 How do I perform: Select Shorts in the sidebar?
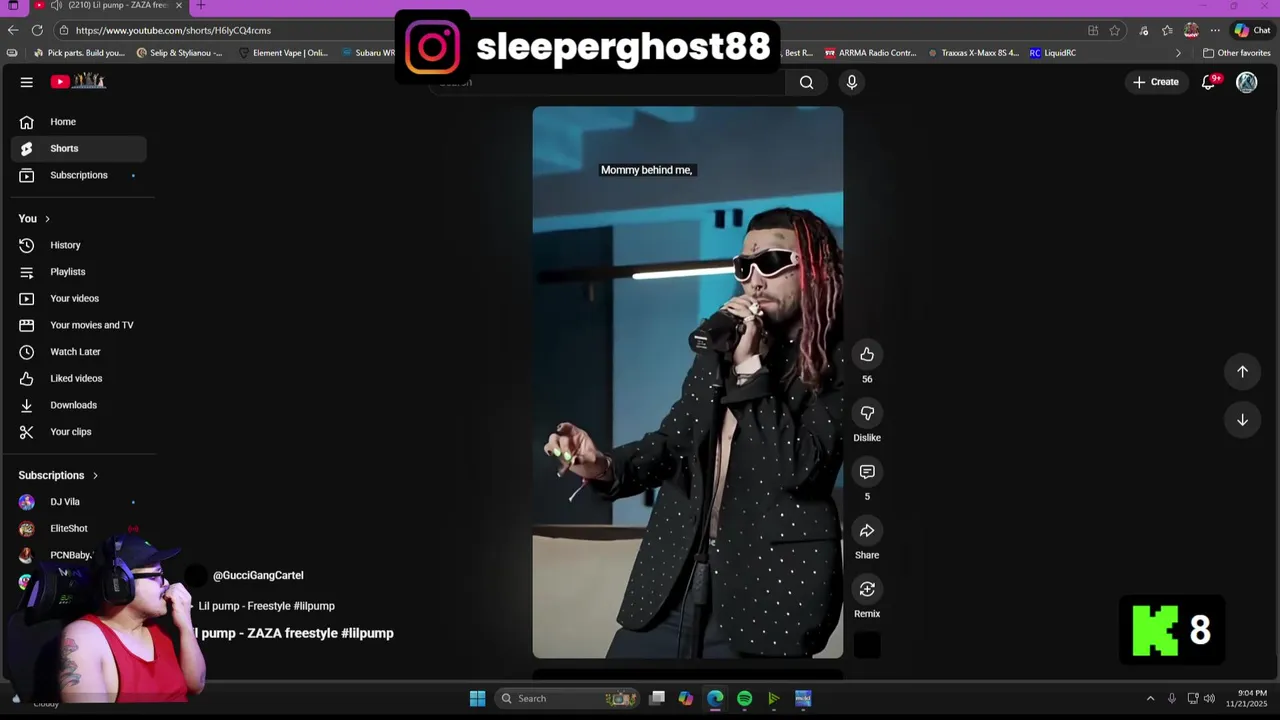pos(79,148)
